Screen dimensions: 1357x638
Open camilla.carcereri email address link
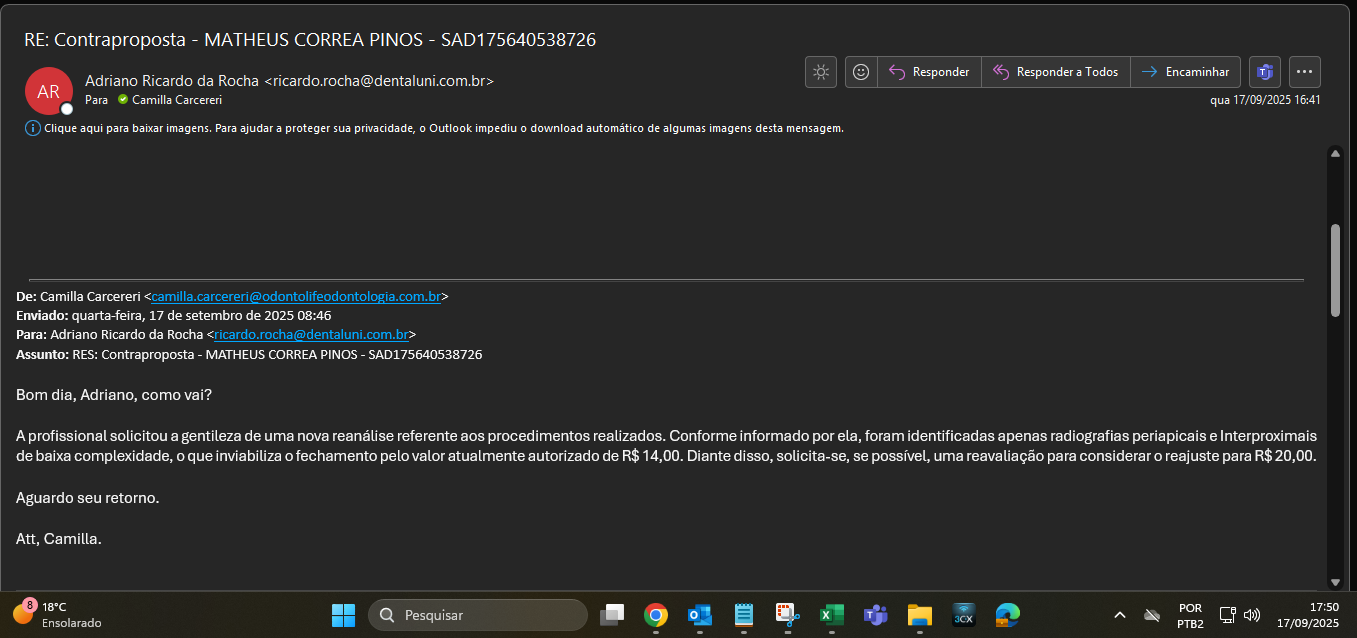(296, 297)
